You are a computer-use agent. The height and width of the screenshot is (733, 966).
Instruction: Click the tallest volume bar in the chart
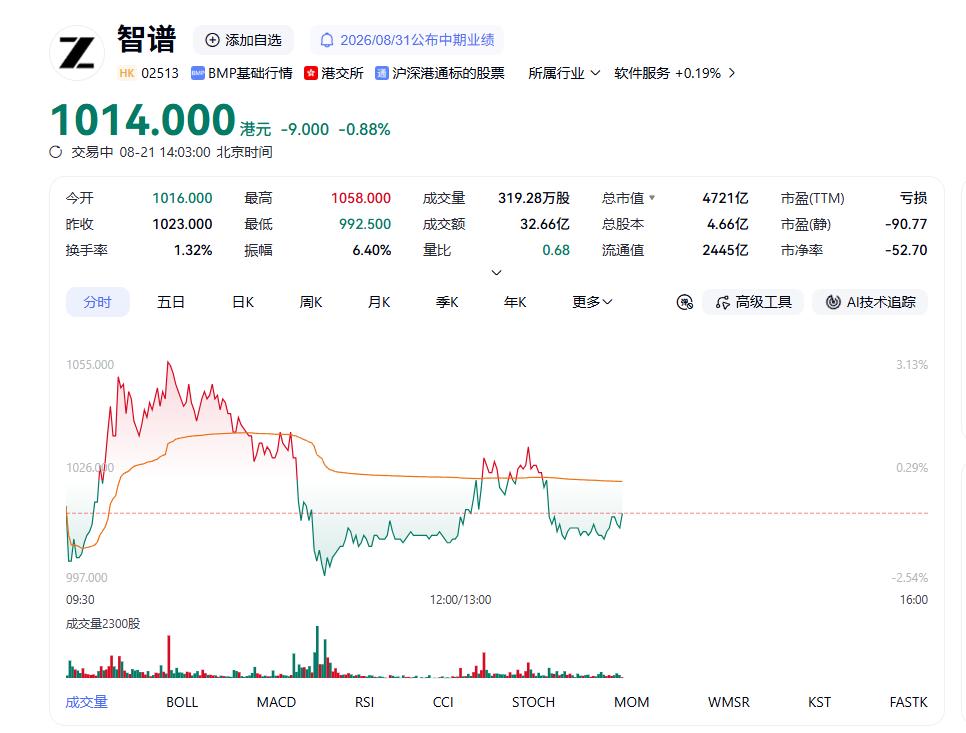click(317, 652)
